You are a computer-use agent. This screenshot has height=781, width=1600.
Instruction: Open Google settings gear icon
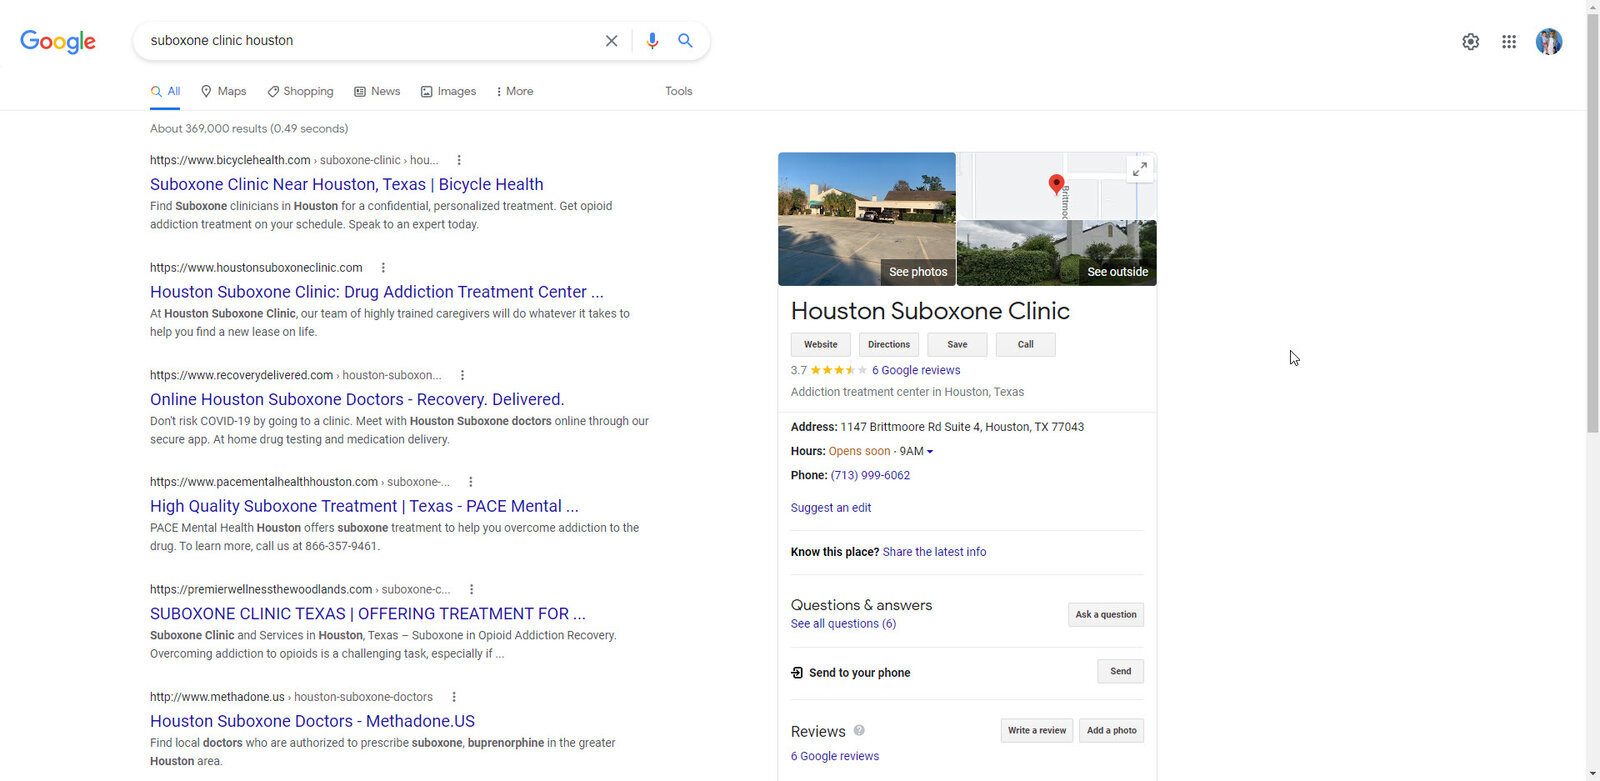click(1470, 42)
